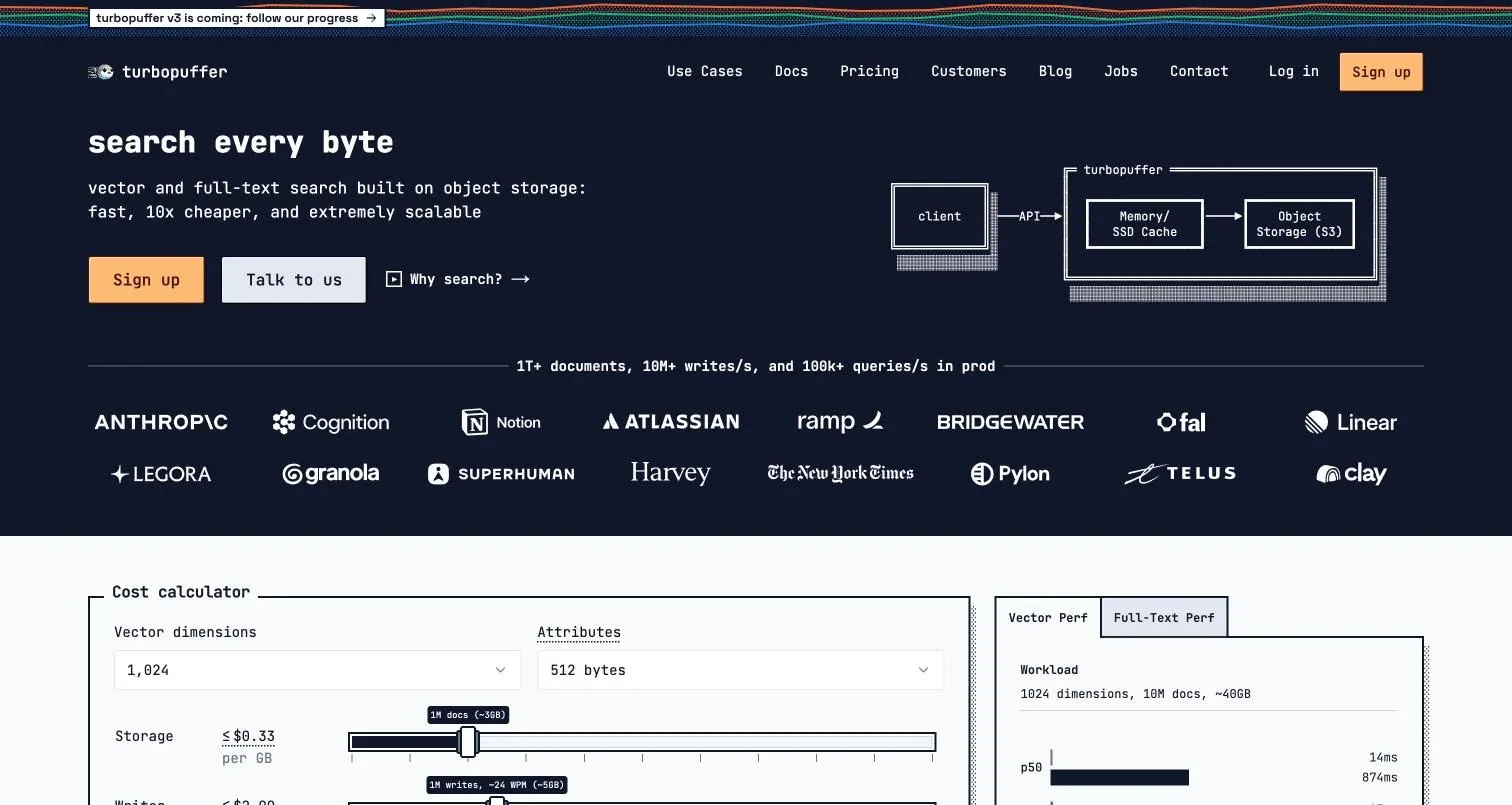Click the Cognition customer logo
This screenshot has height=805, width=1512.
click(331, 422)
